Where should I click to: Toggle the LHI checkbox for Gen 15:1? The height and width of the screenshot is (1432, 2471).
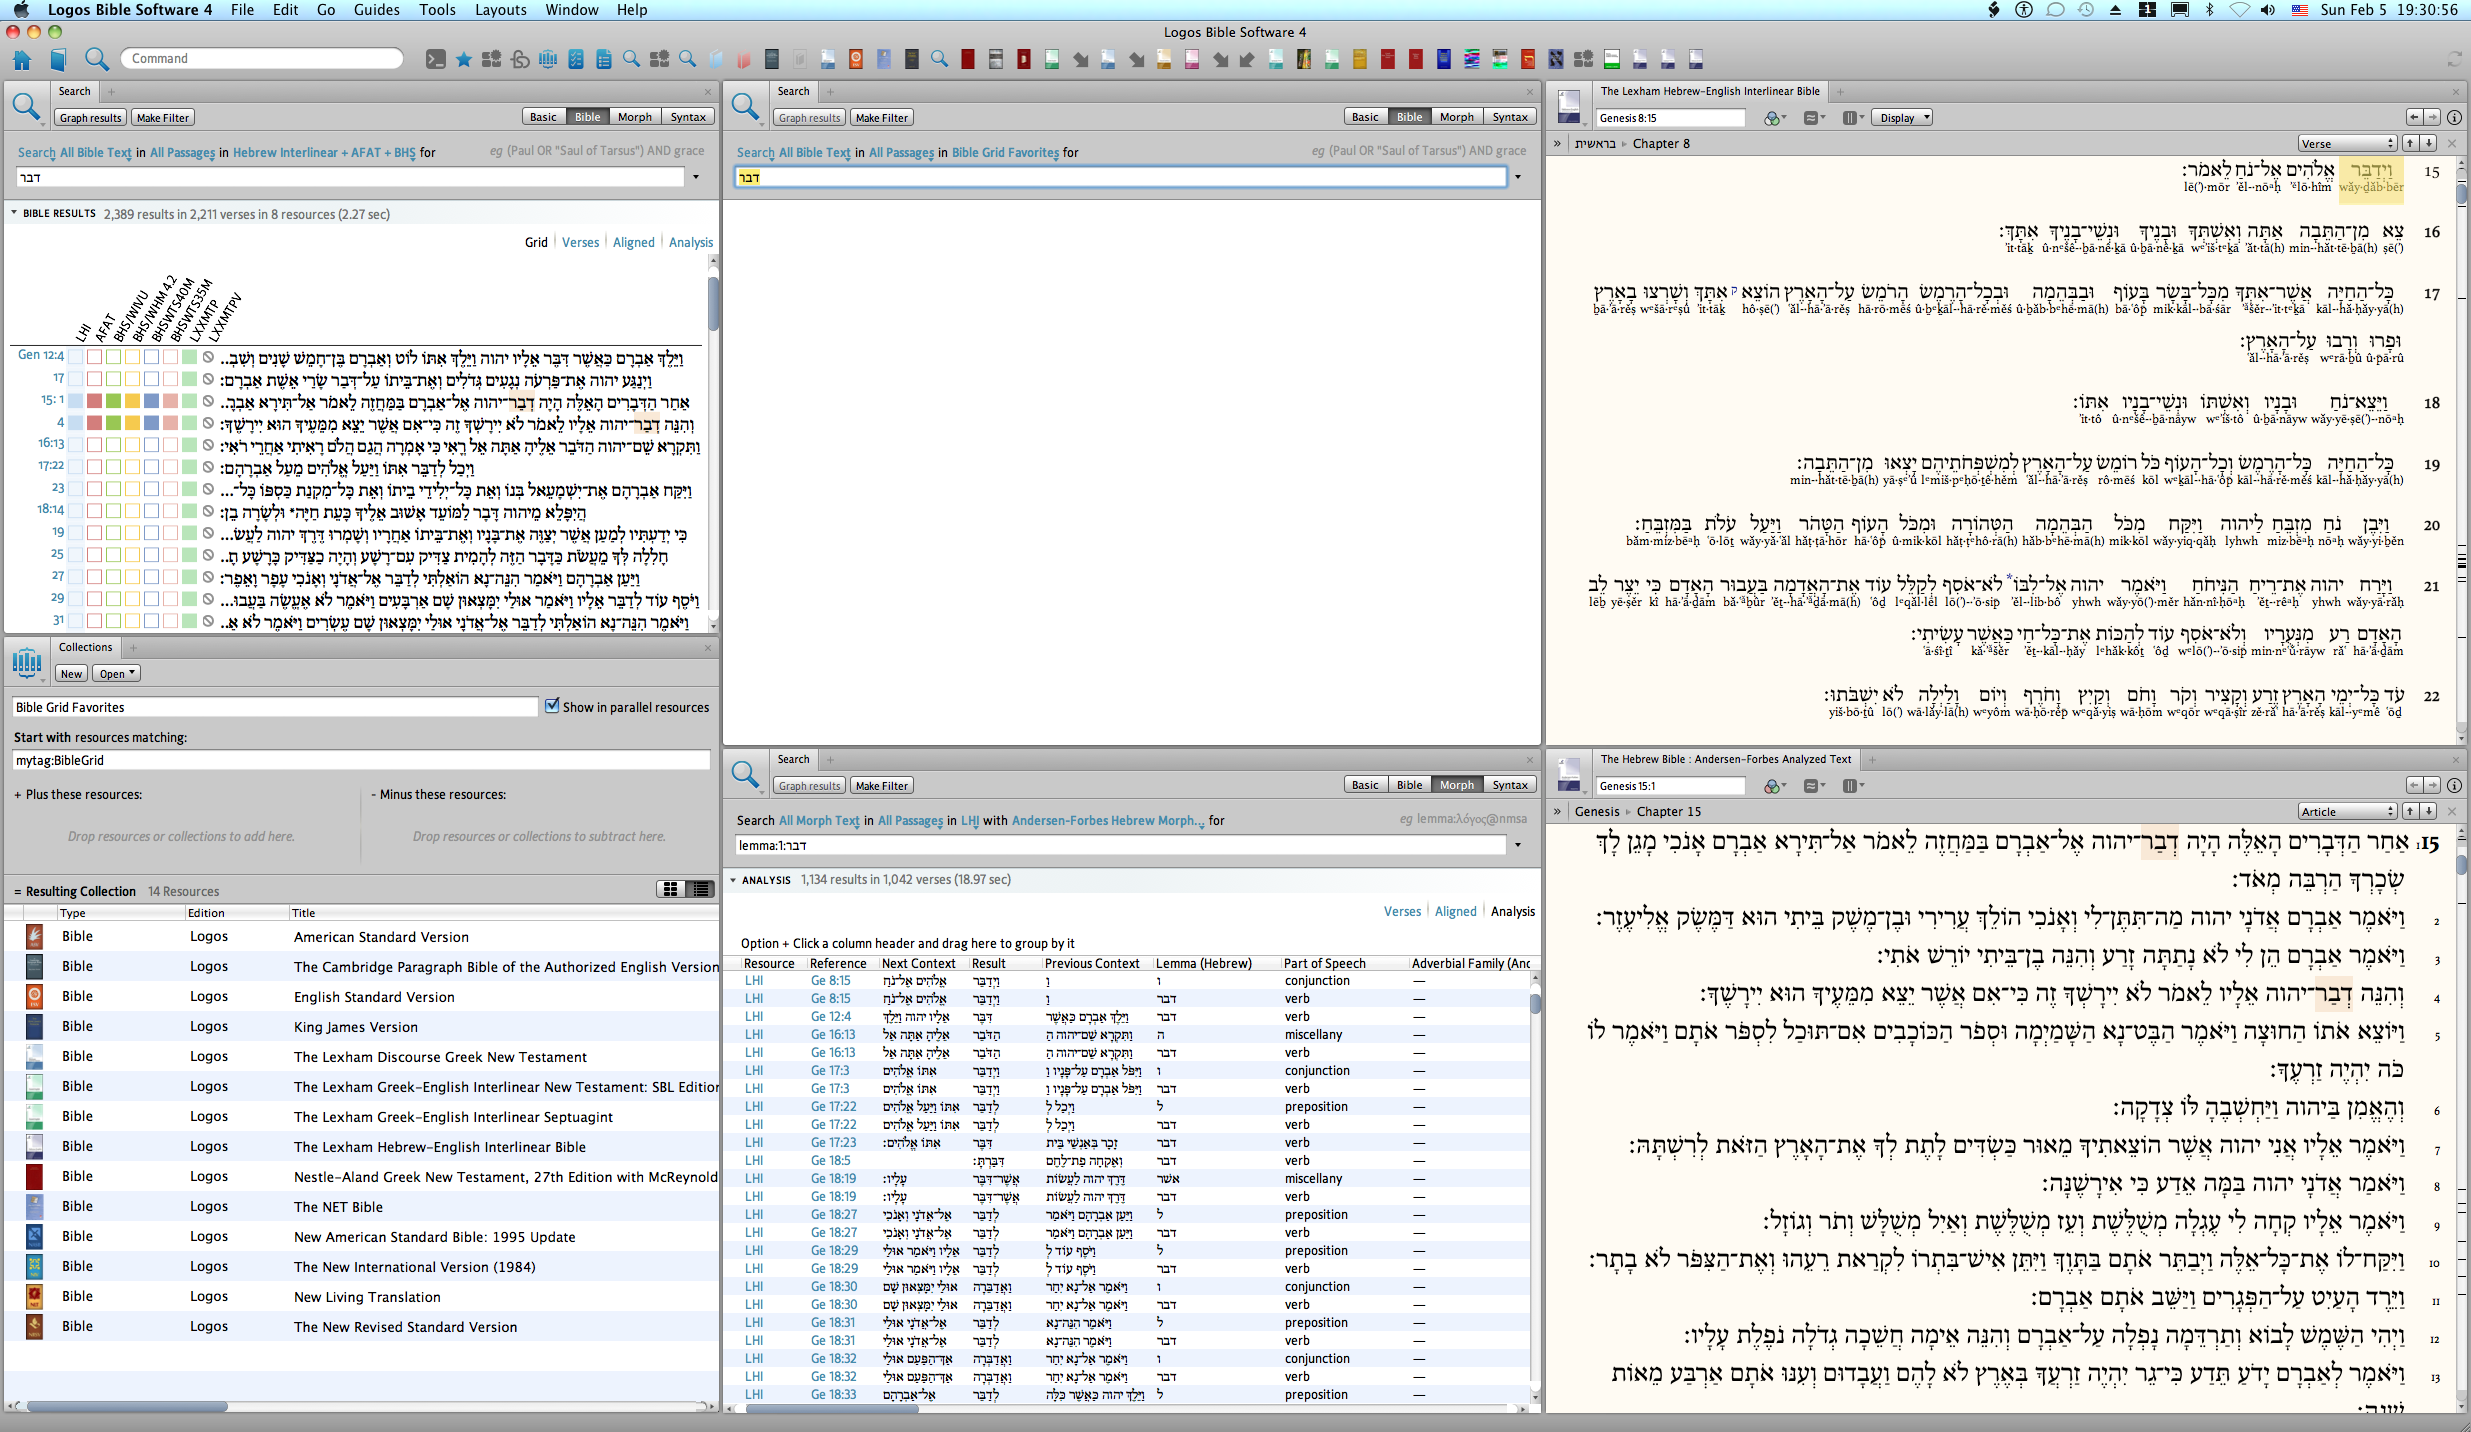75,401
